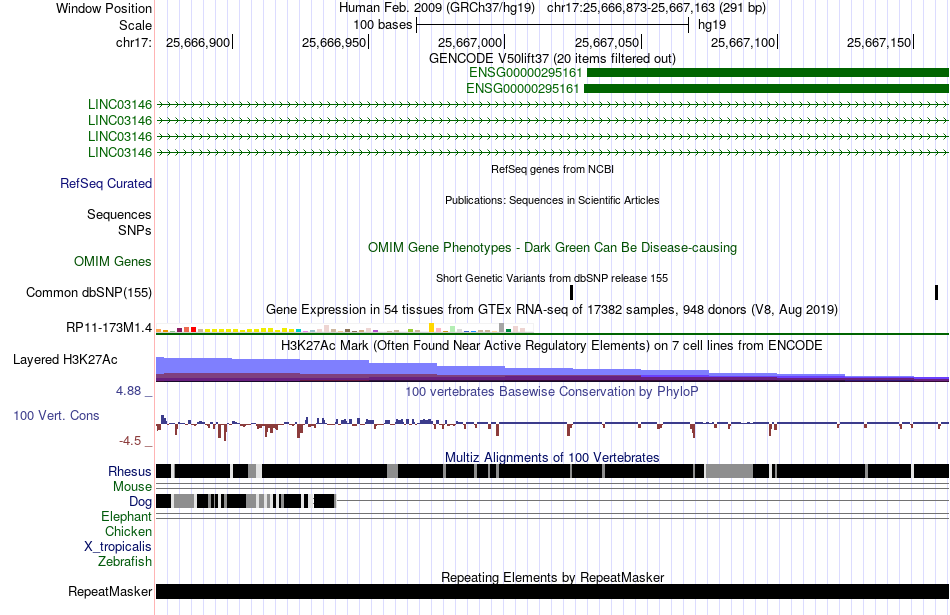Viewport: 950px width, 615px height.
Task: Click the RP11-173M1.4 GTEx label
Action: coord(109,328)
